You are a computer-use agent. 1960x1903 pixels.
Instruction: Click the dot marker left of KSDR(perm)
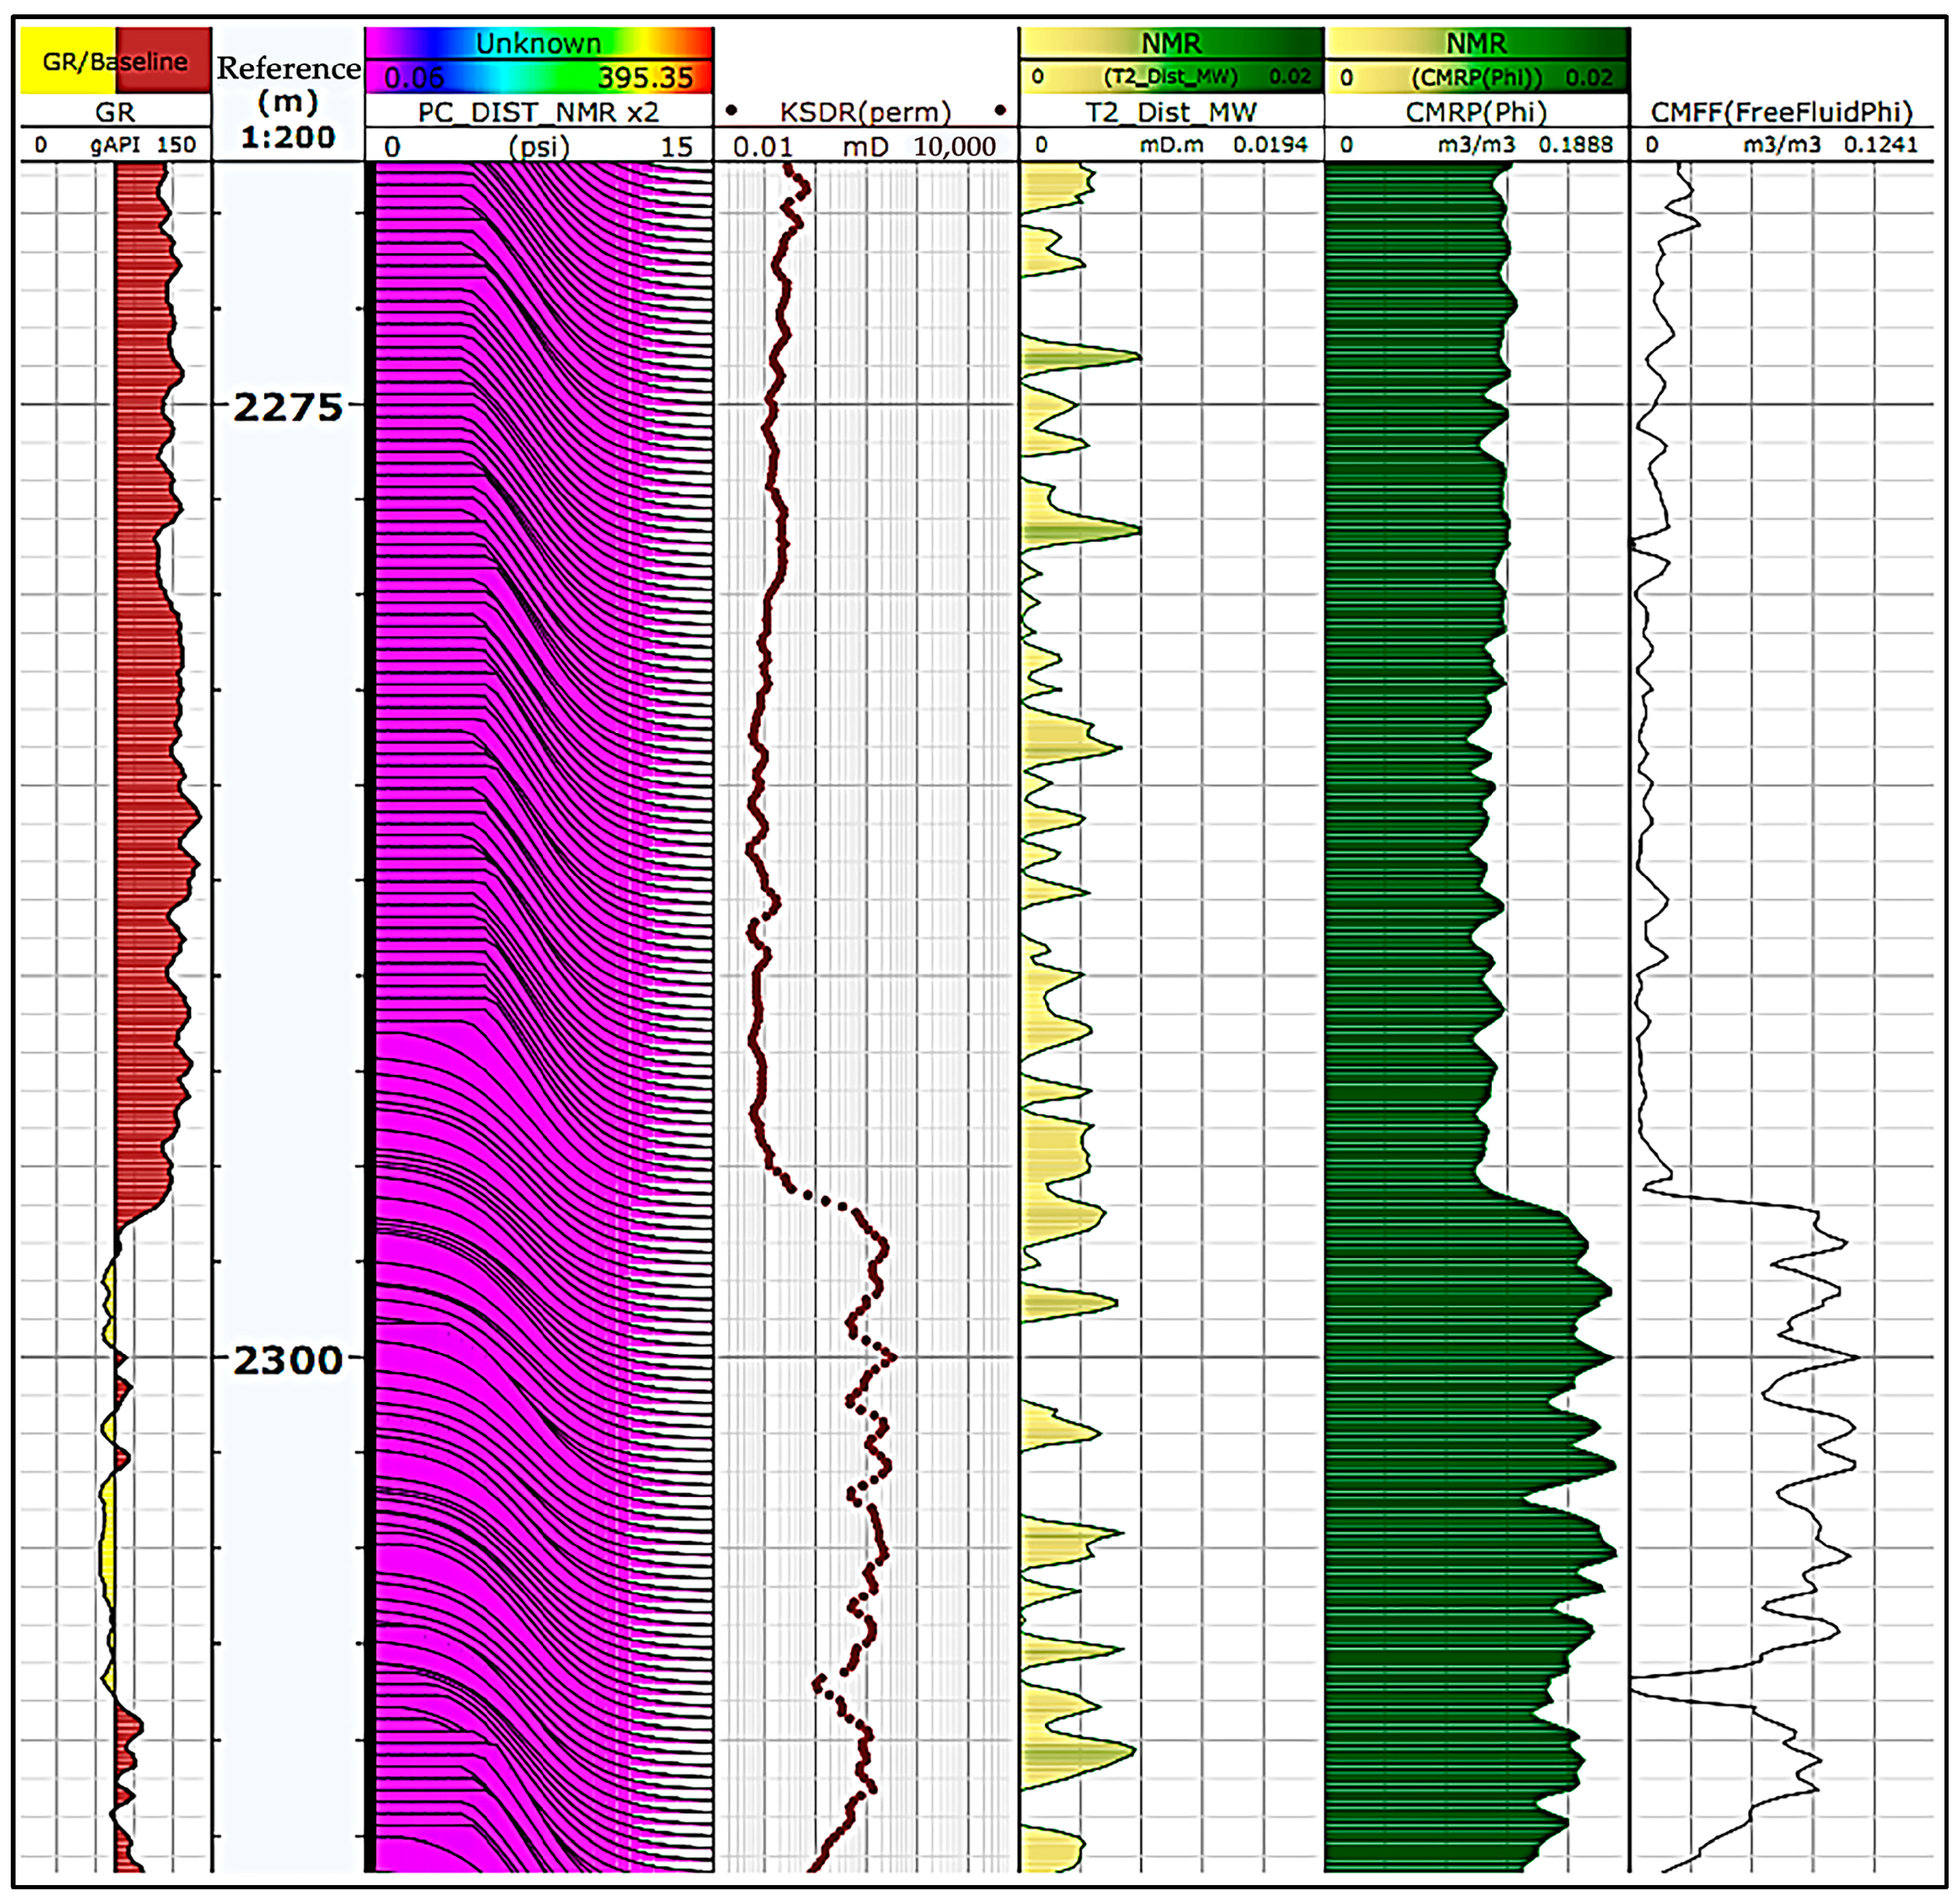tap(732, 110)
